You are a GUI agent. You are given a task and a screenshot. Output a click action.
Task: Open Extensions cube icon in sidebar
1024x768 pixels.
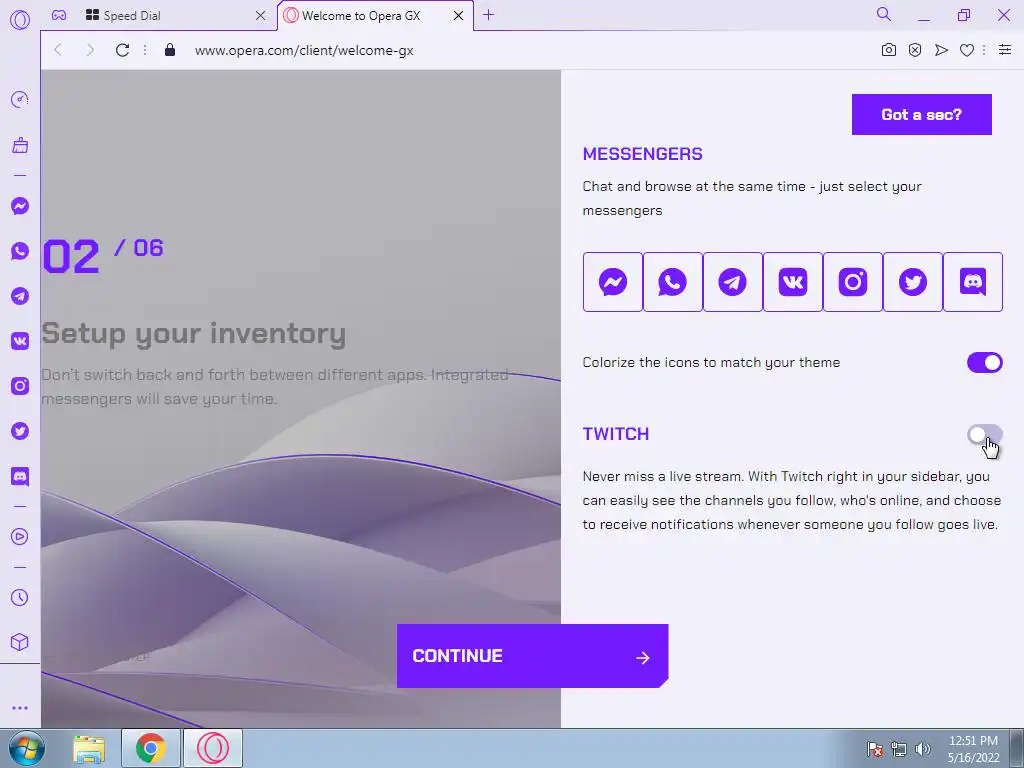pos(20,642)
